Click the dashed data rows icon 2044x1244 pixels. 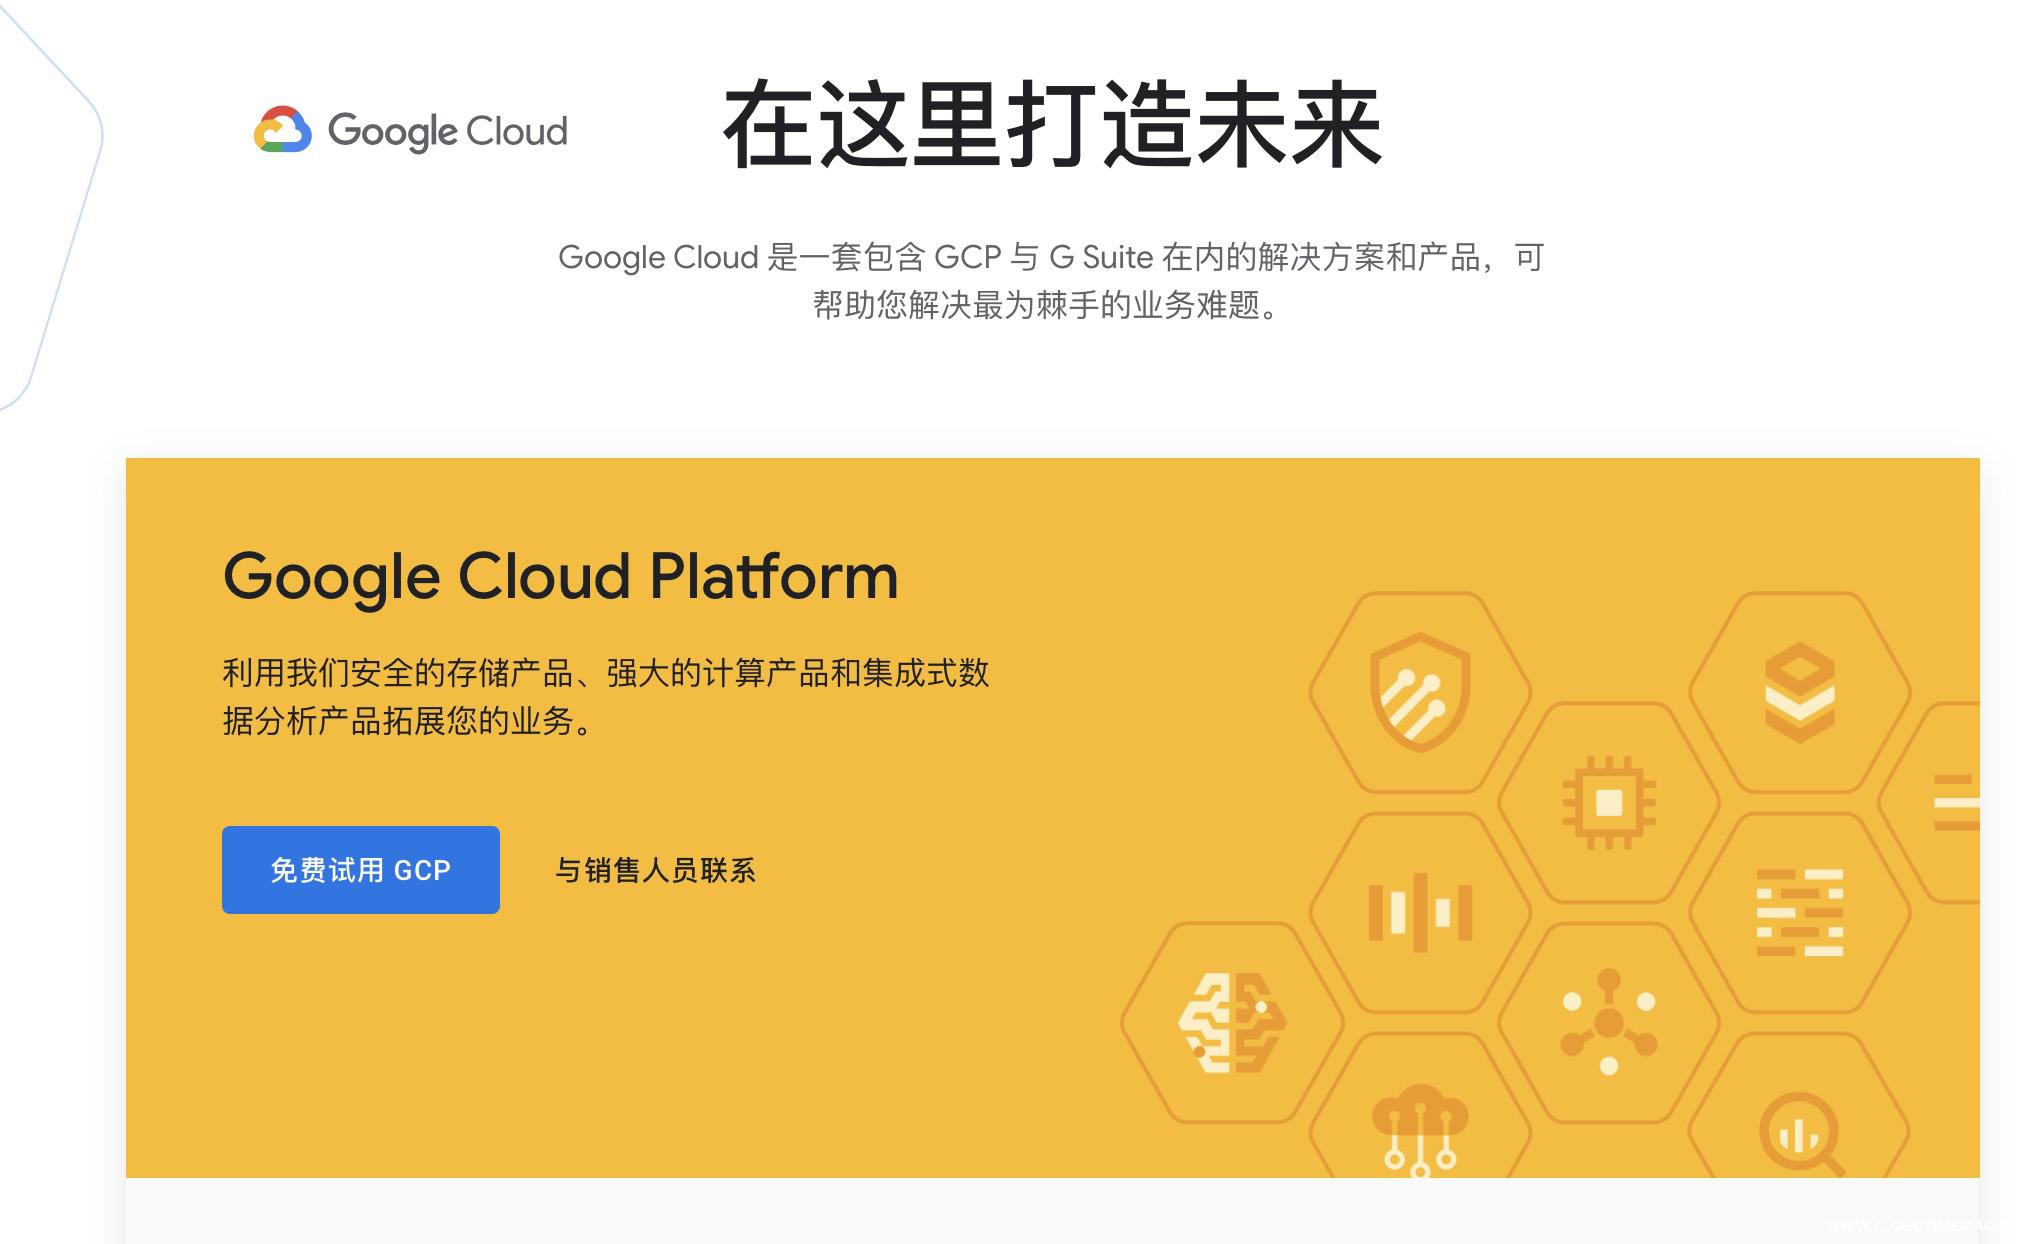[x=1800, y=912]
